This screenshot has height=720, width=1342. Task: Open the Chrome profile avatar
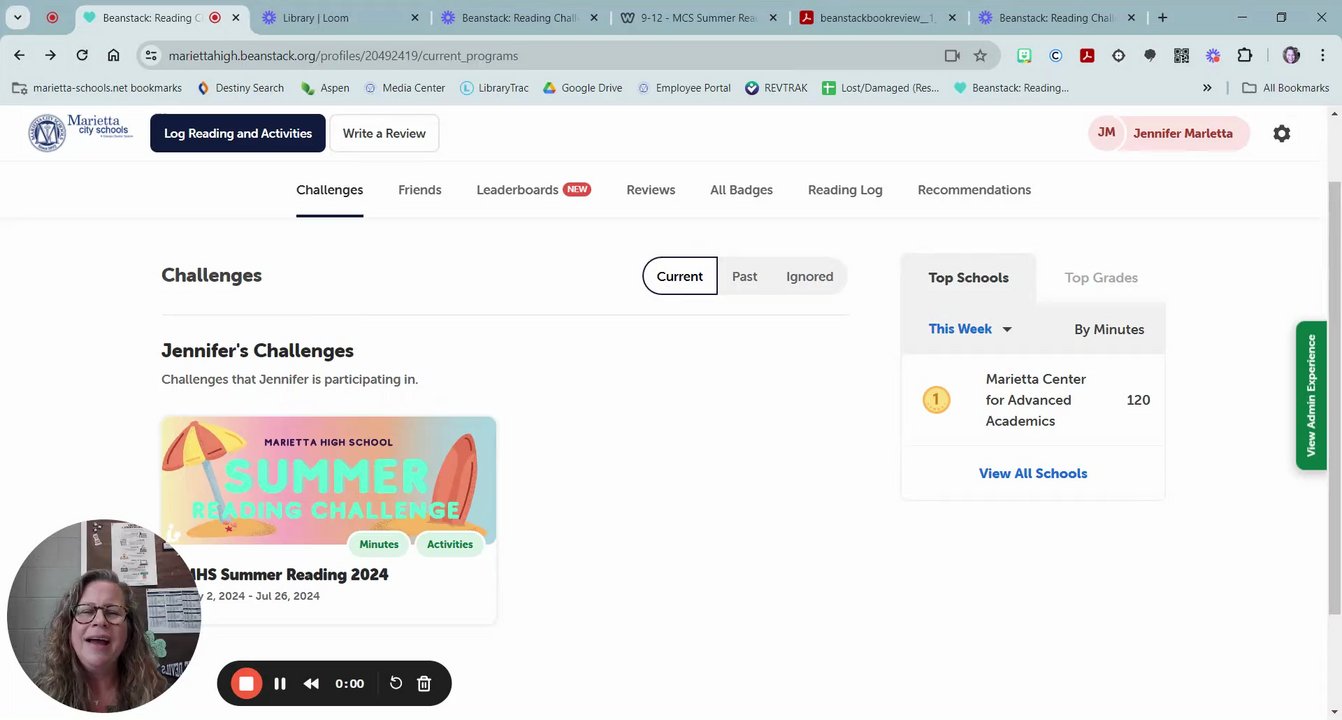pos(1291,56)
